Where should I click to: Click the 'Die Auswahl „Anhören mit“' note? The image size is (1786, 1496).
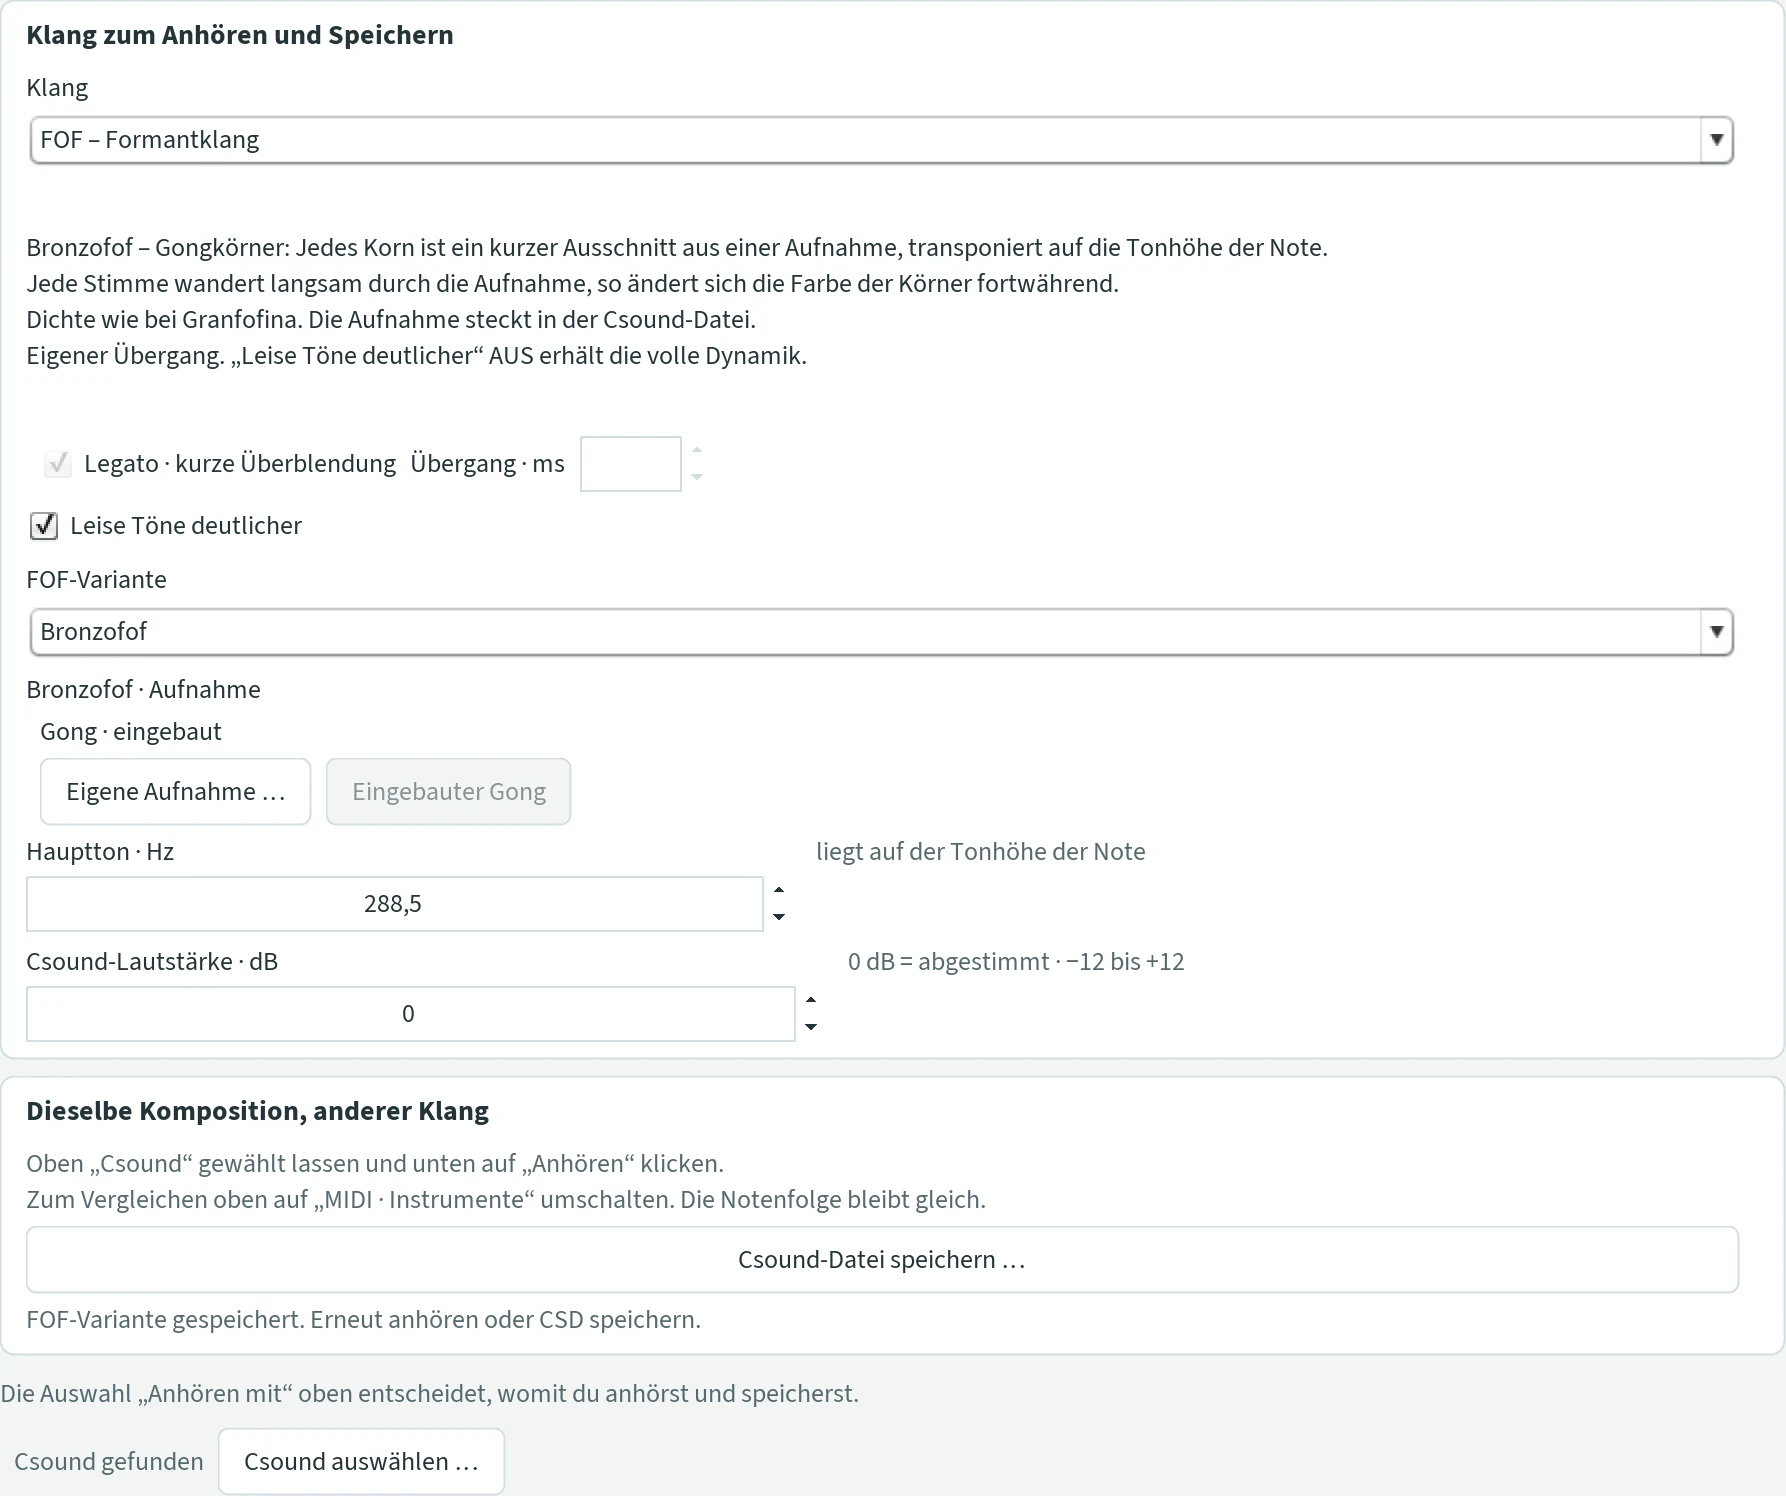point(430,1394)
